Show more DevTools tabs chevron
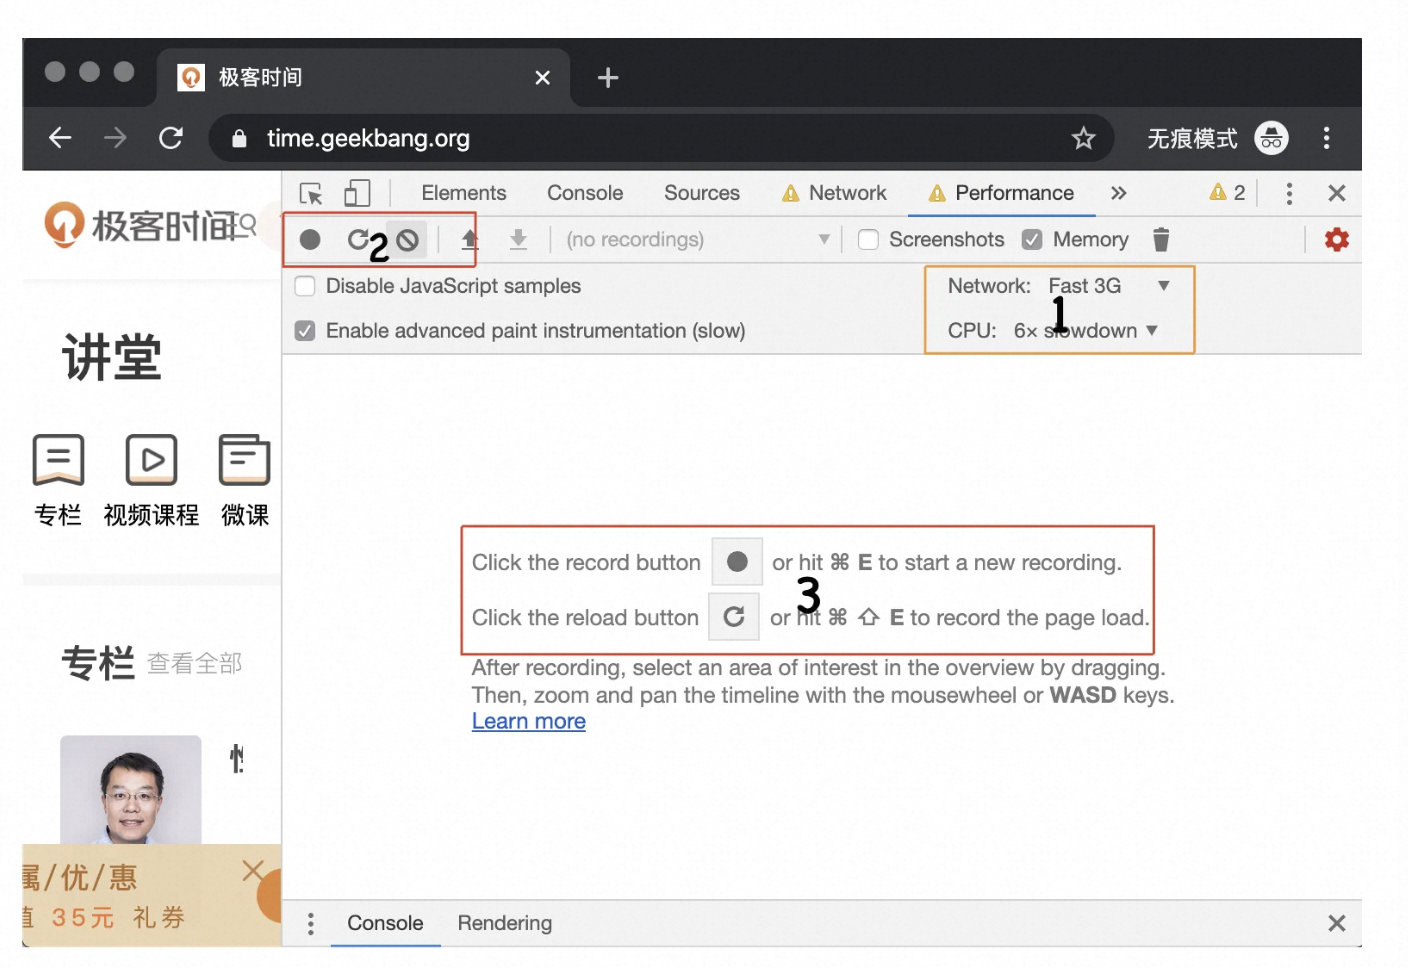This screenshot has width=1408, height=968. coord(1119,193)
